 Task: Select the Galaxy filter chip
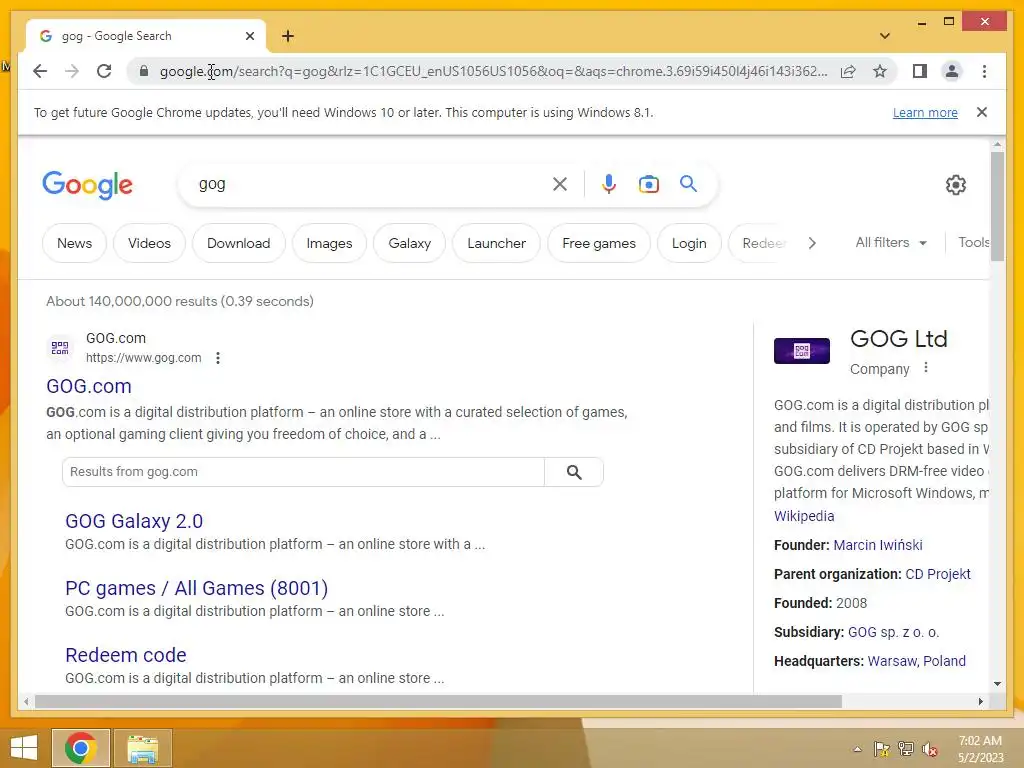click(409, 243)
